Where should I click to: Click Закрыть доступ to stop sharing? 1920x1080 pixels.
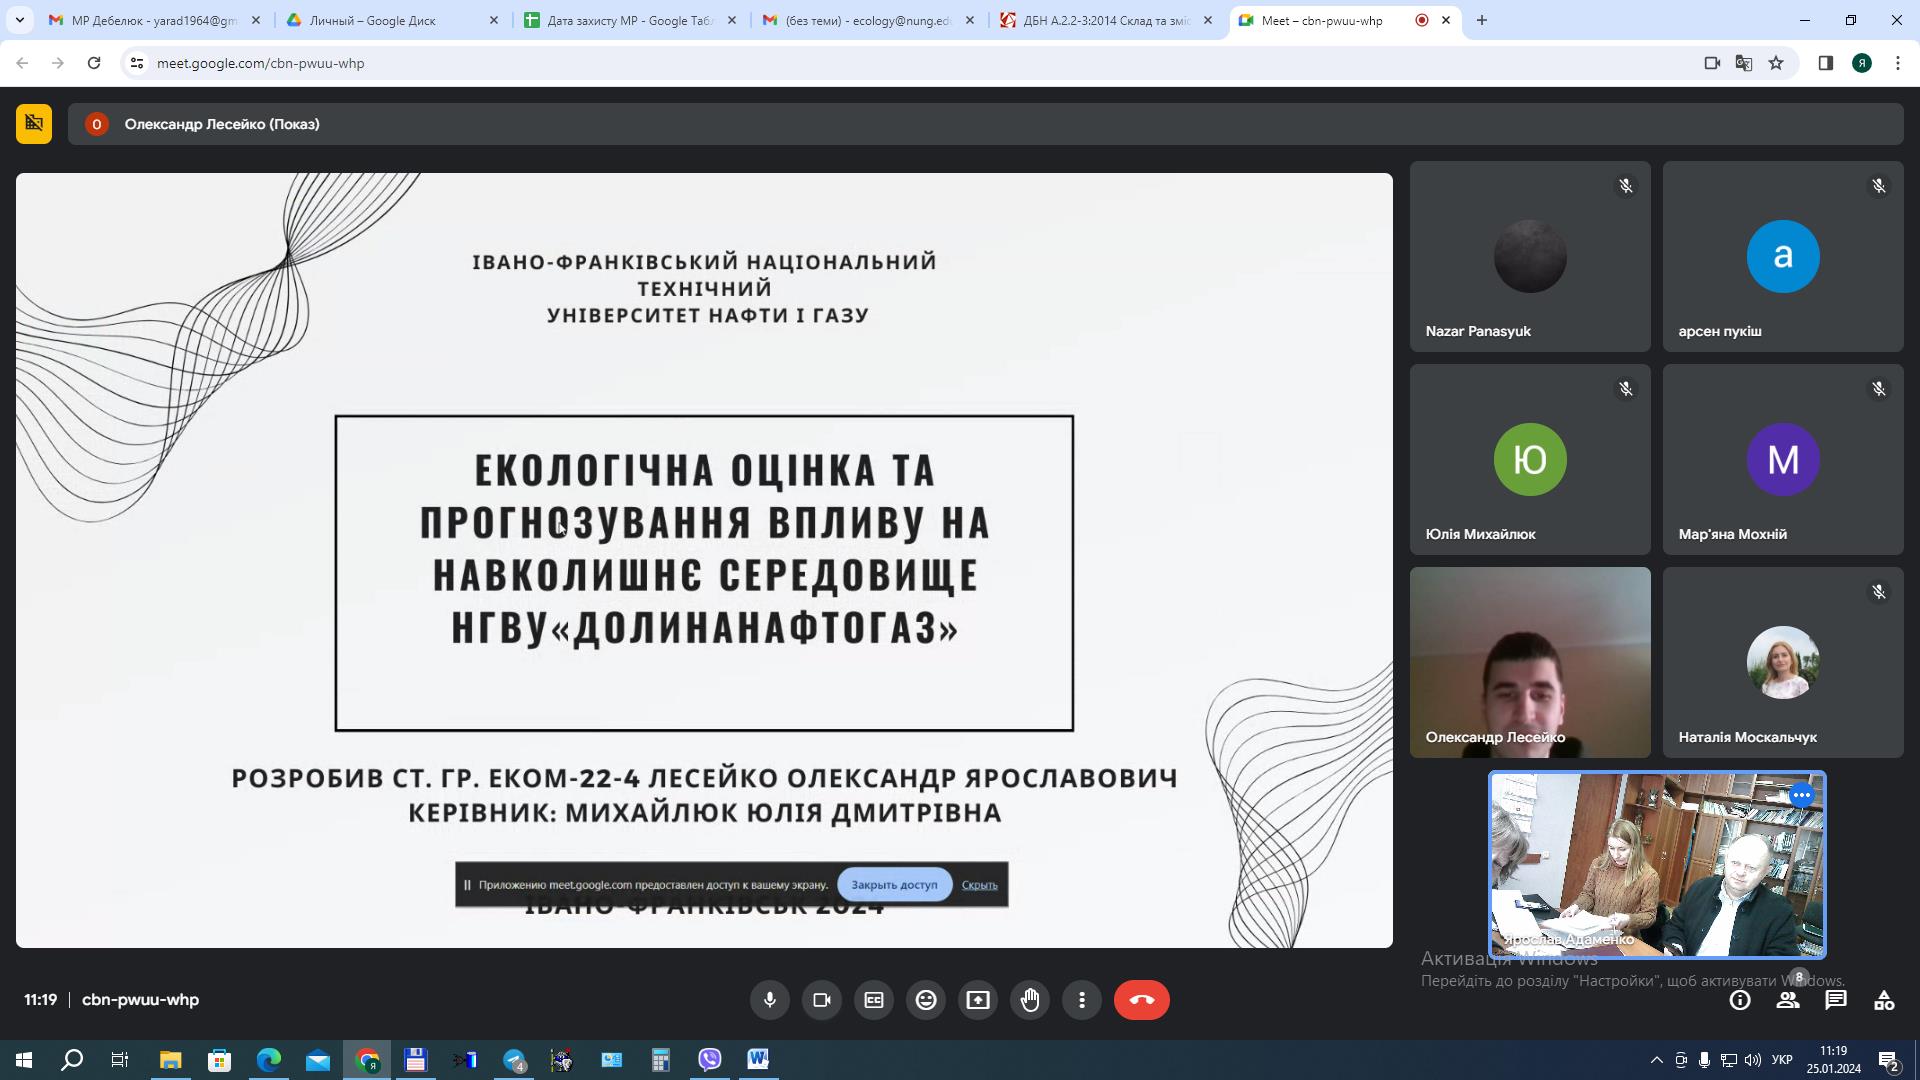click(894, 885)
